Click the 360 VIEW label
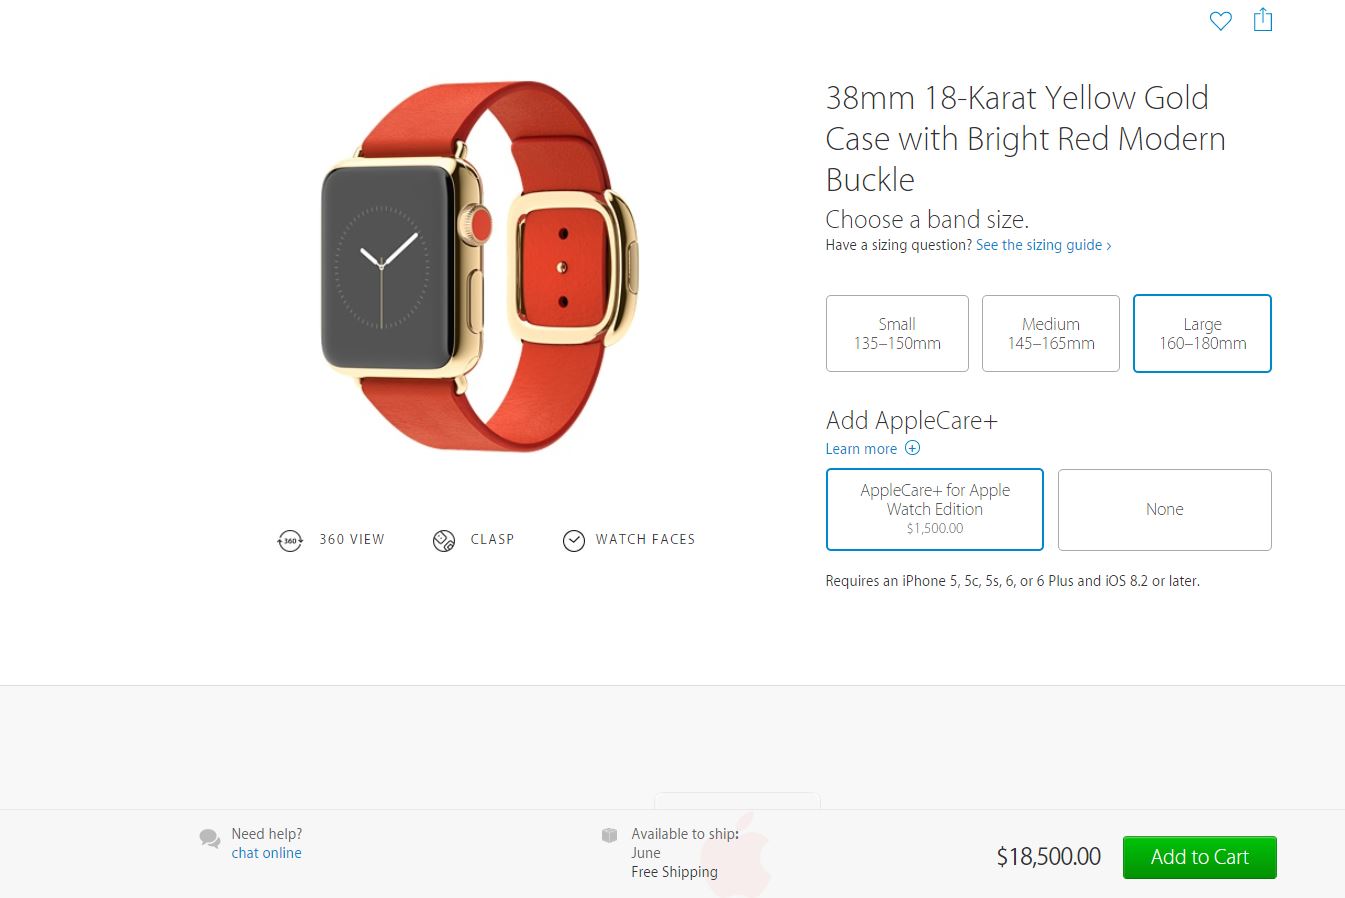 (352, 539)
